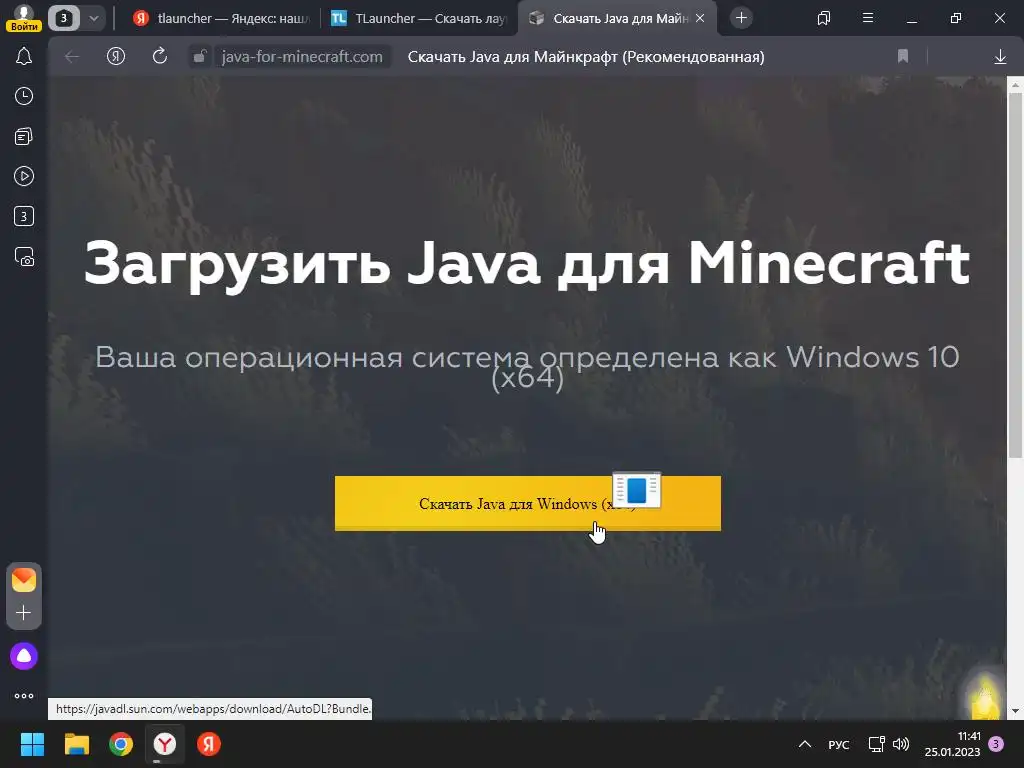The height and width of the screenshot is (768, 1024).
Task: Open browsing history clock icon
Action: (24, 97)
